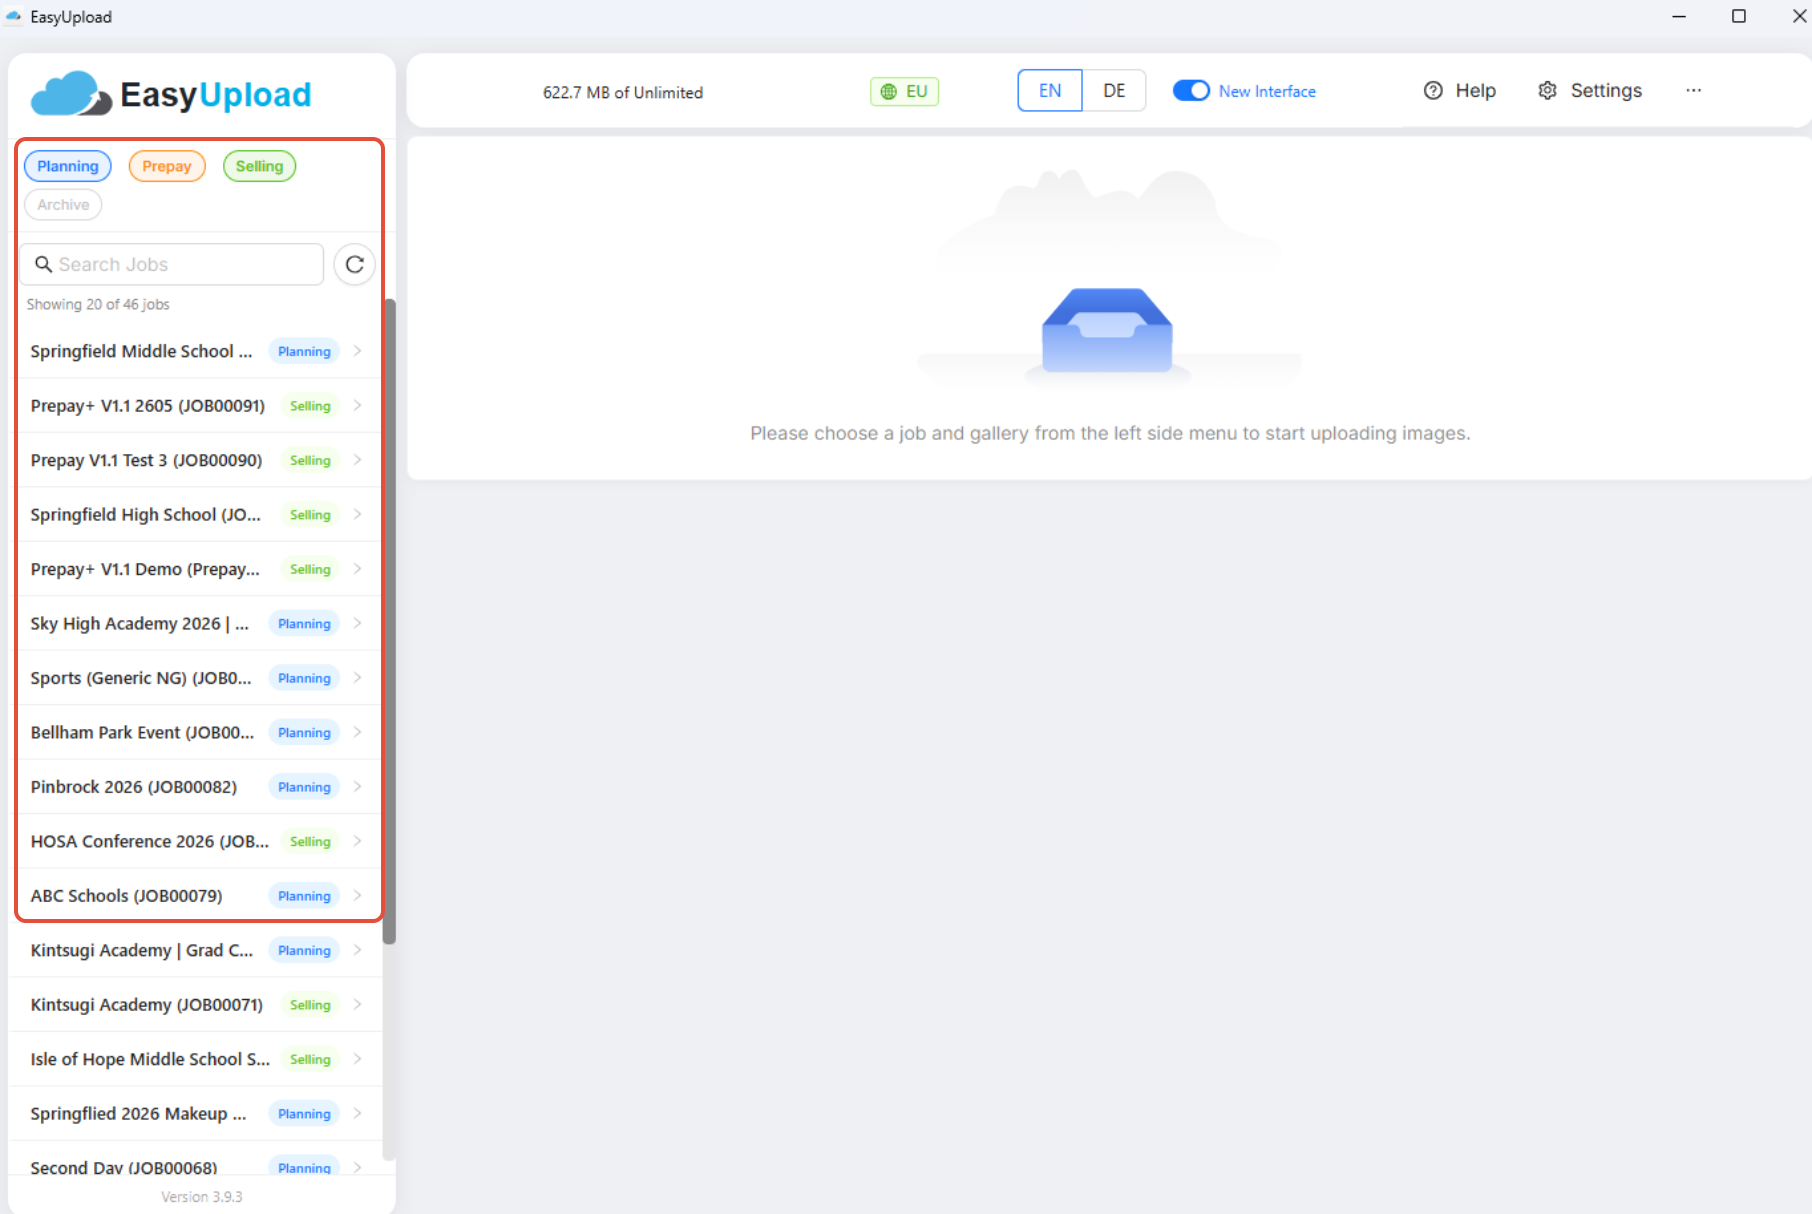Image resolution: width=1812 pixels, height=1214 pixels.
Task: Click the Planning badge on Pinbrock 2026
Action: pos(304,787)
